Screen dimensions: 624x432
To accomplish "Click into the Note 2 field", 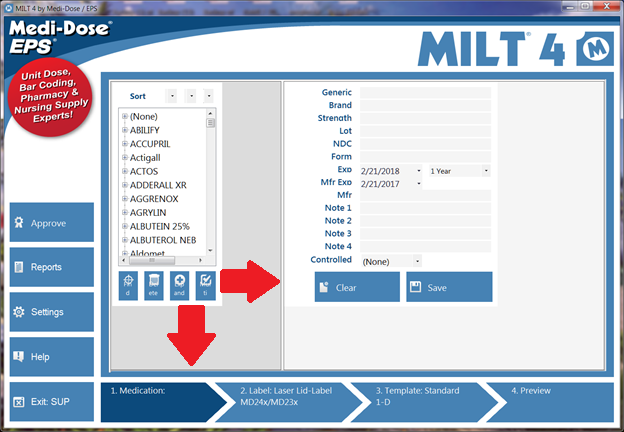I will [425, 220].
